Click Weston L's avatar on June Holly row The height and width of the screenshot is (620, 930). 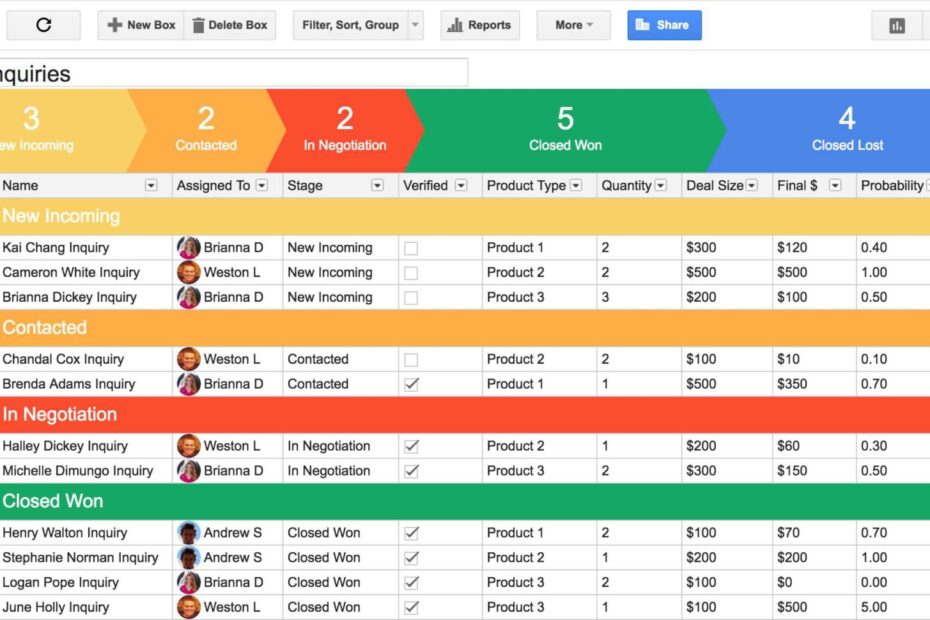(190, 607)
